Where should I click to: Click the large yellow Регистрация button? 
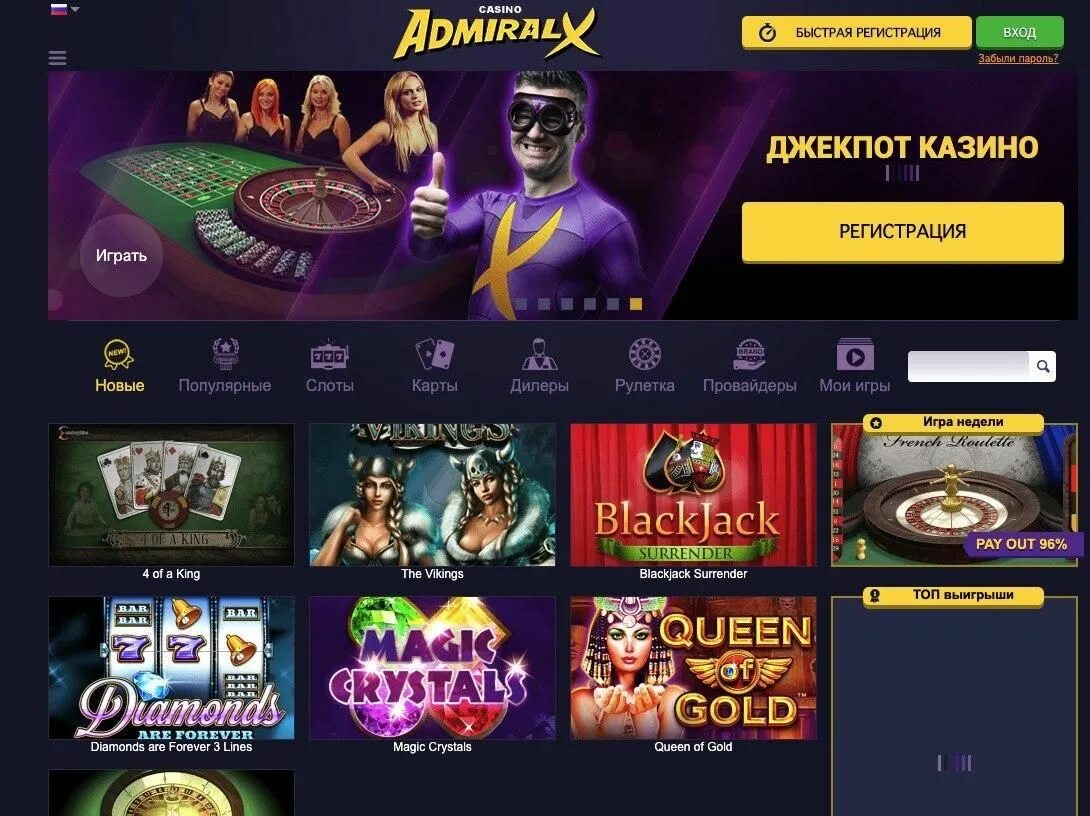click(x=902, y=231)
